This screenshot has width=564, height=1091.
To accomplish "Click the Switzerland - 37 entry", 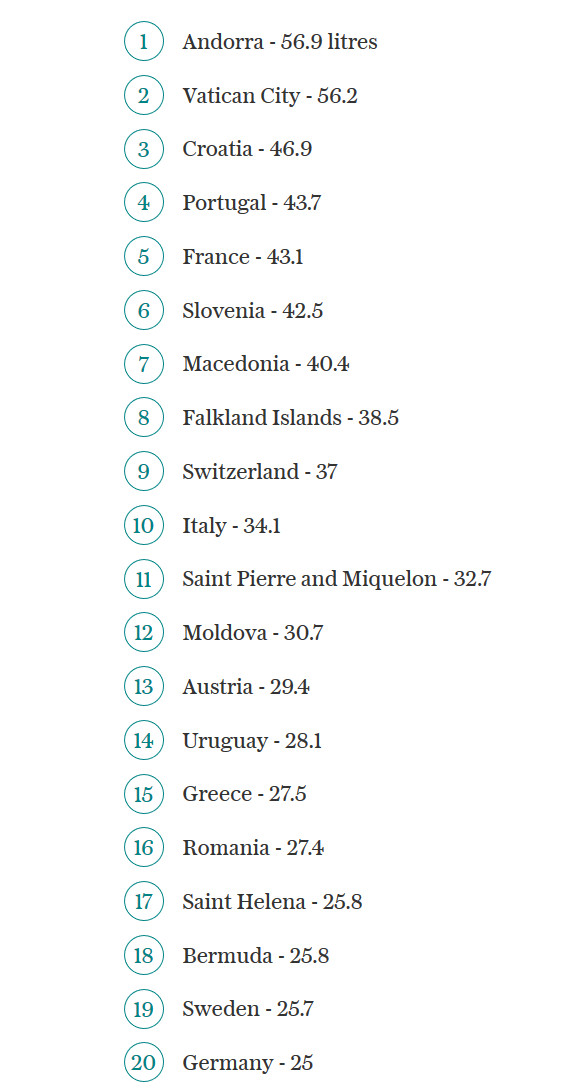I will (x=260, y=472).
